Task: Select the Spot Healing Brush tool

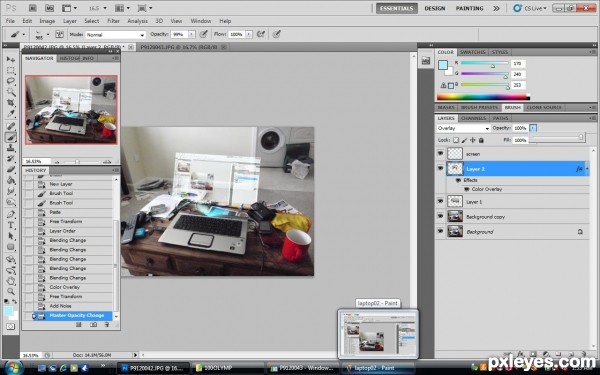Action: pyautogui.click(x=11, y=126)
